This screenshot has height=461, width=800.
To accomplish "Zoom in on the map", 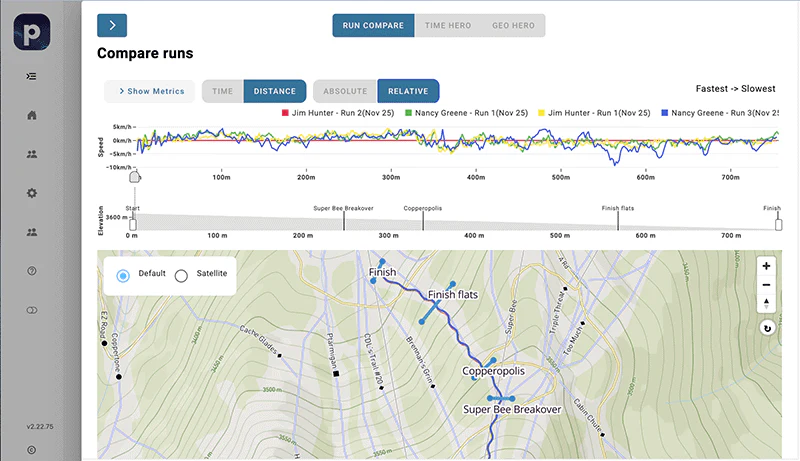I will (766, 266).
